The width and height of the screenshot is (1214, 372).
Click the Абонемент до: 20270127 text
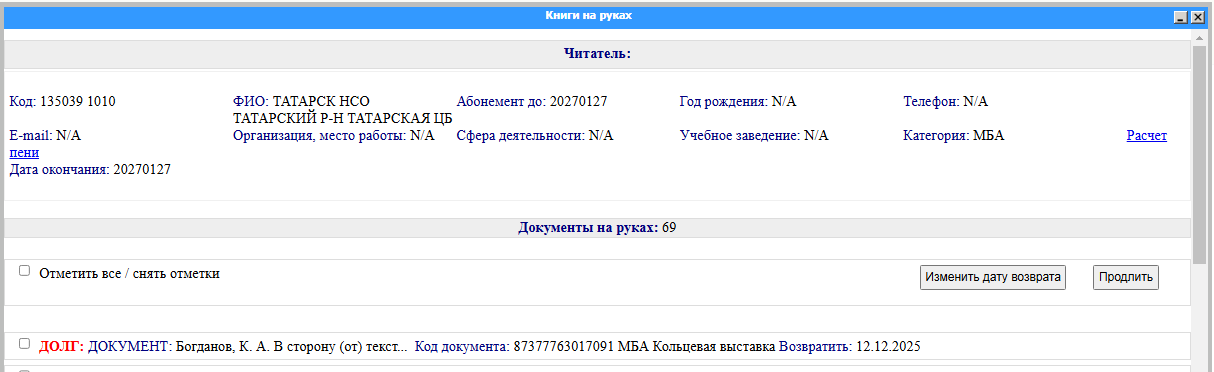[532, 102]
